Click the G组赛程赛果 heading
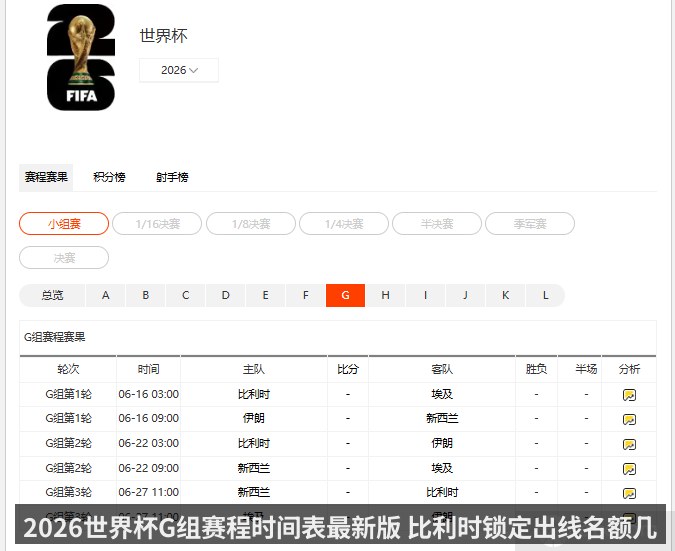 click(55, 337)
